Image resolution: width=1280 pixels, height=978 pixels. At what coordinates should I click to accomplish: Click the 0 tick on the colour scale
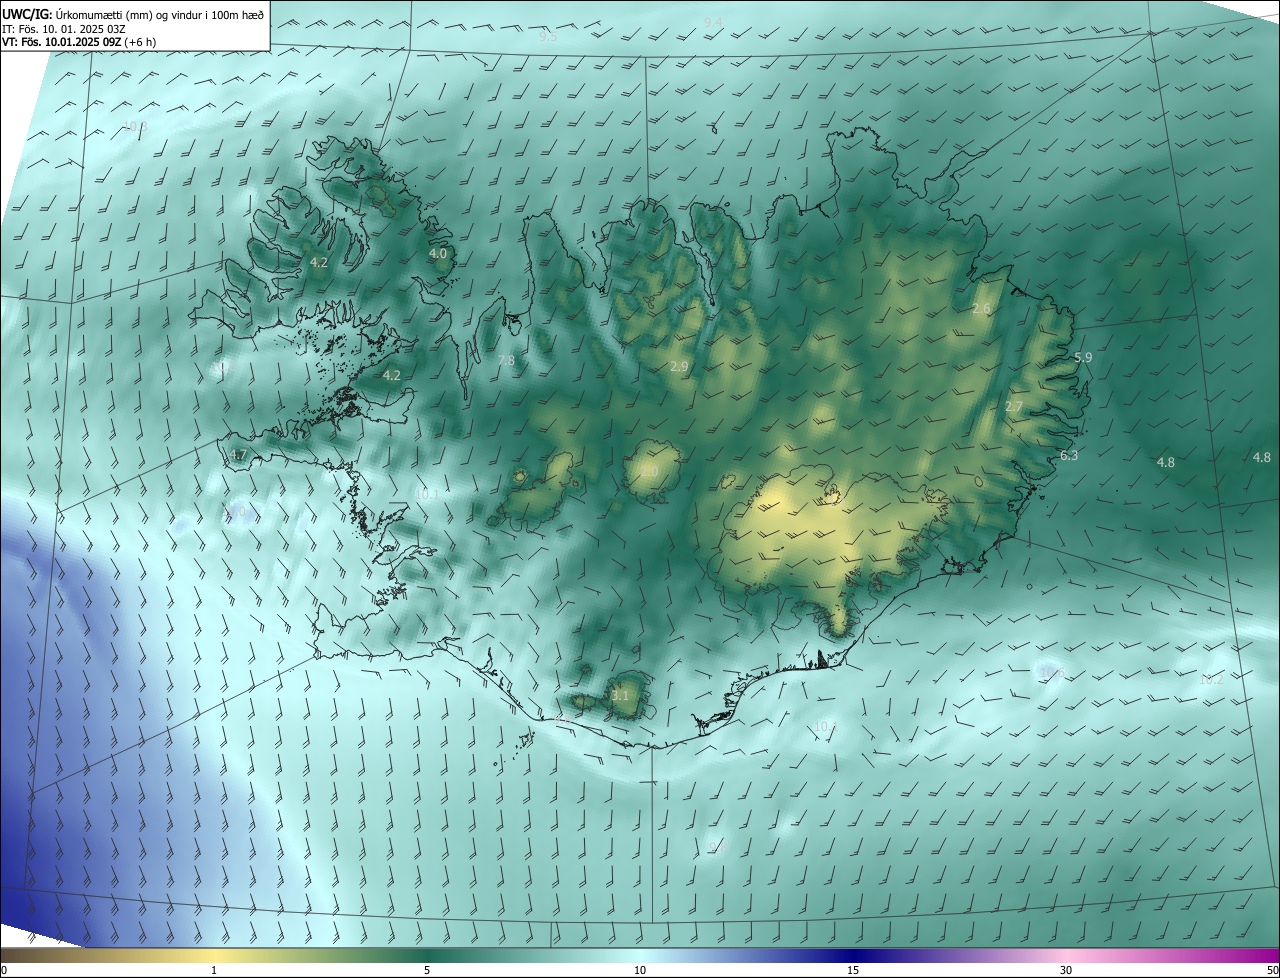click(x=4, y=971)
